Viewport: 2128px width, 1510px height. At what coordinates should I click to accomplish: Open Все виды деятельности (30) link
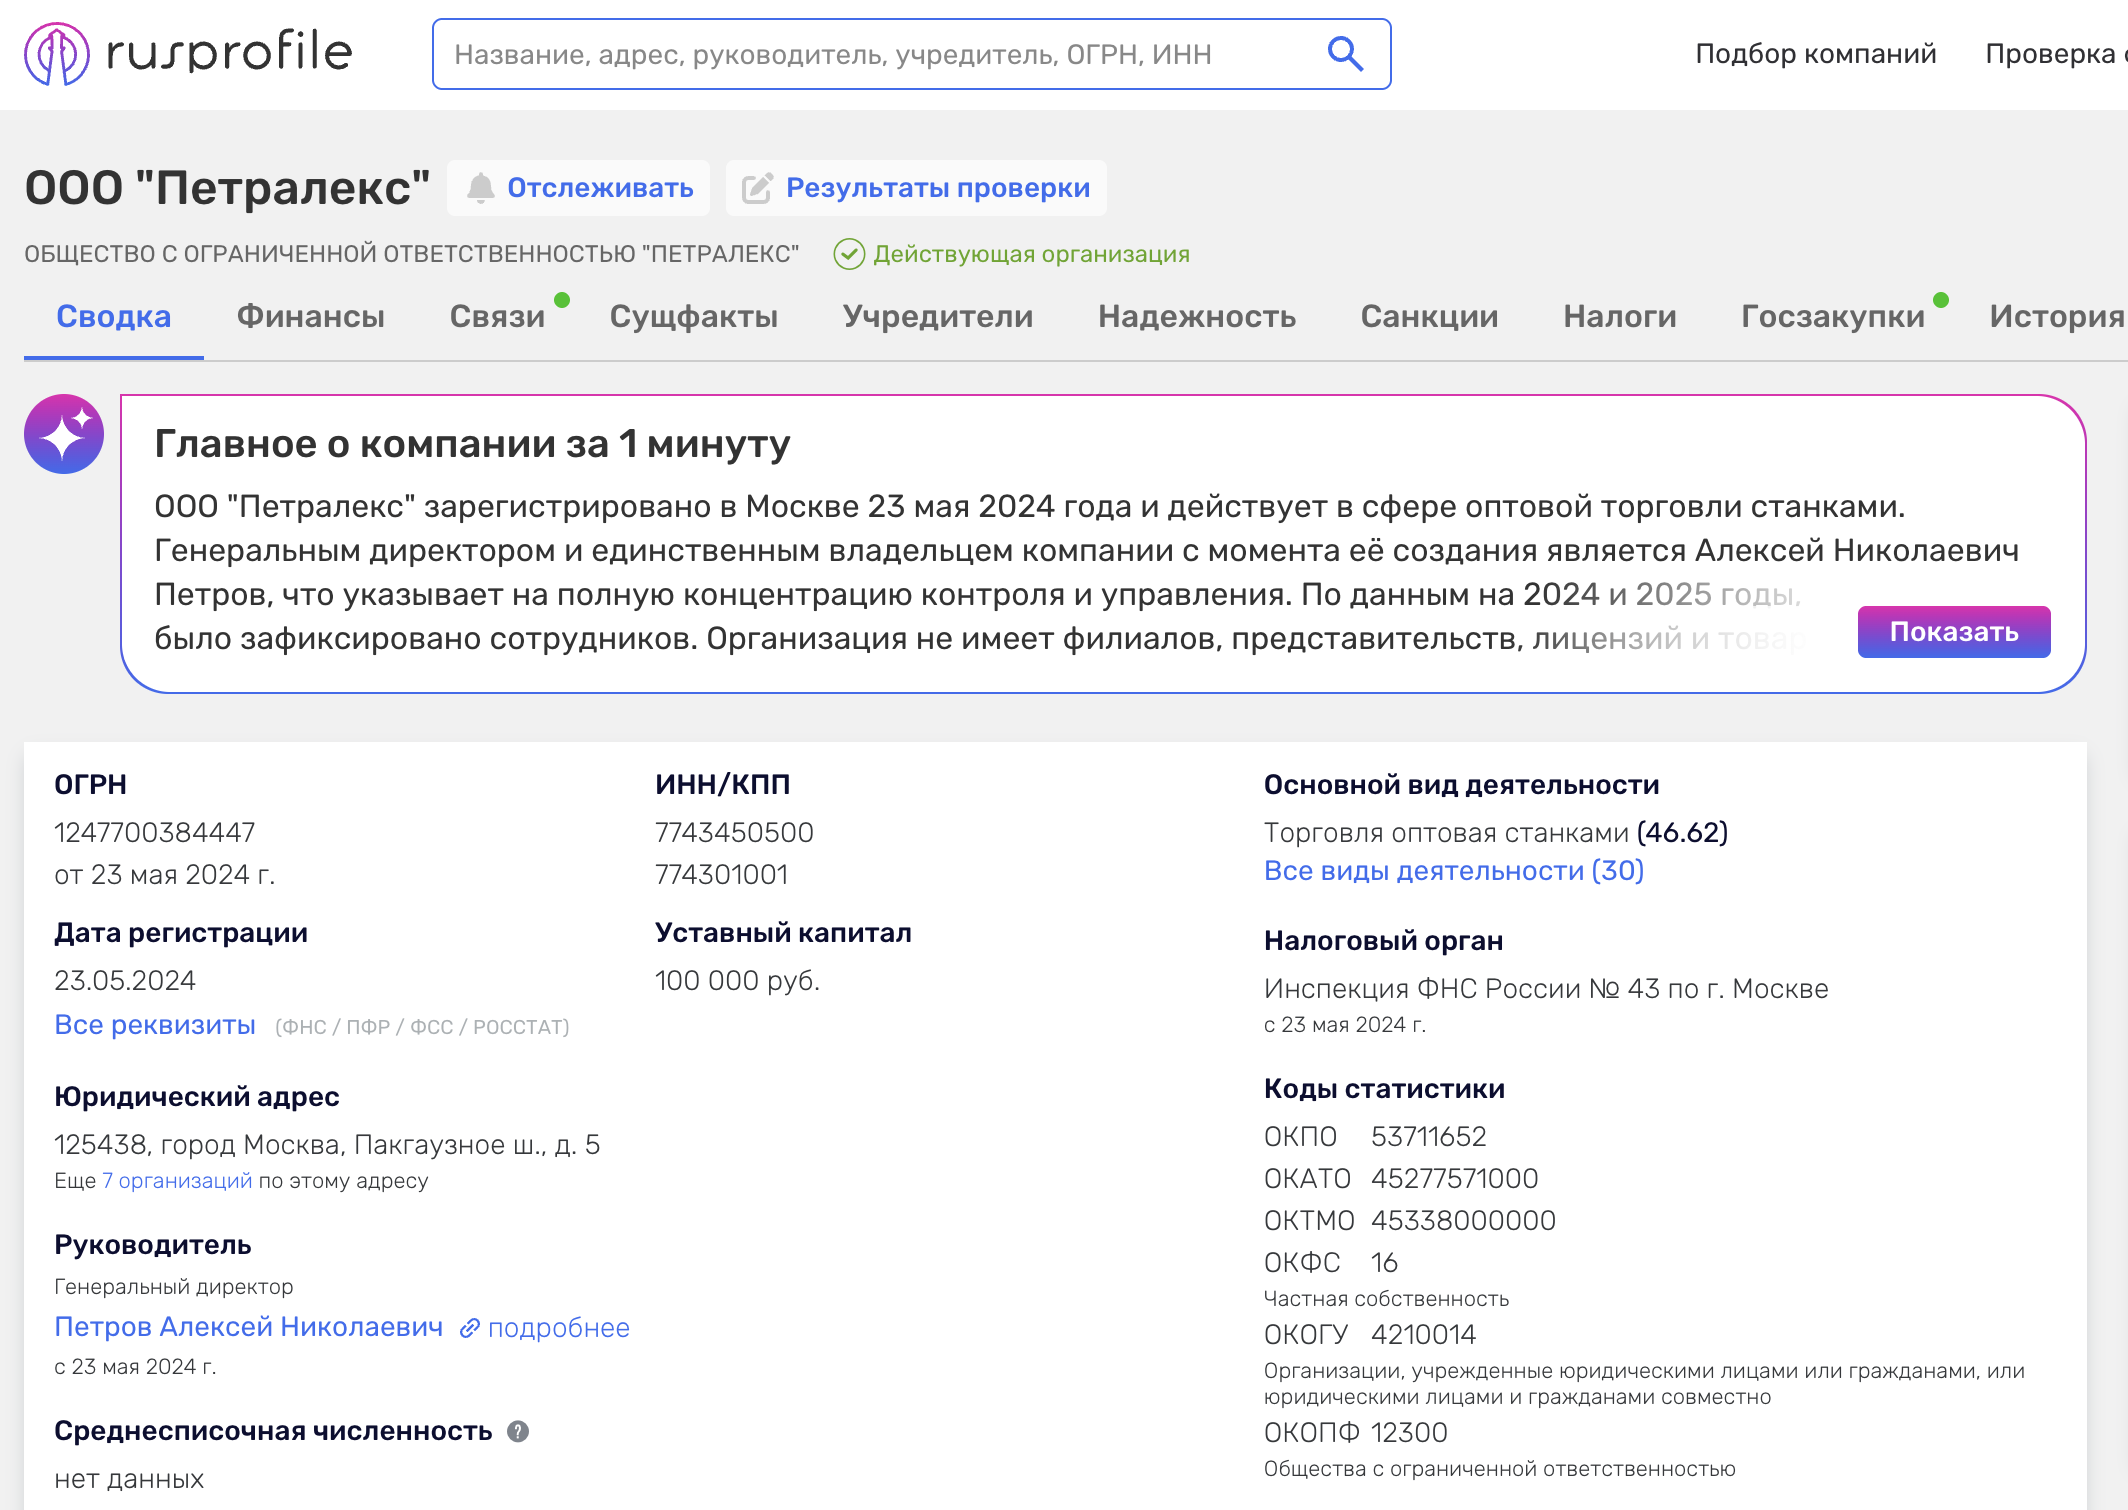[1454, 871]
